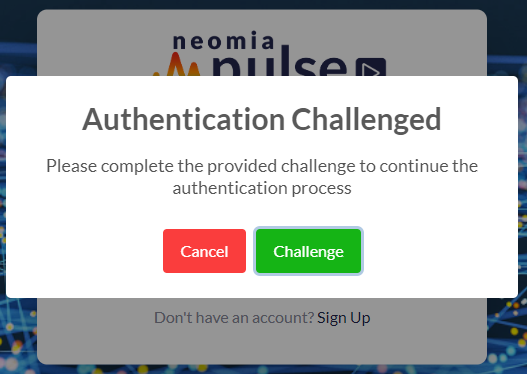Click the large pulse logo lettering
This screenshot has height=374, width=527.
(x=280, y=61)
